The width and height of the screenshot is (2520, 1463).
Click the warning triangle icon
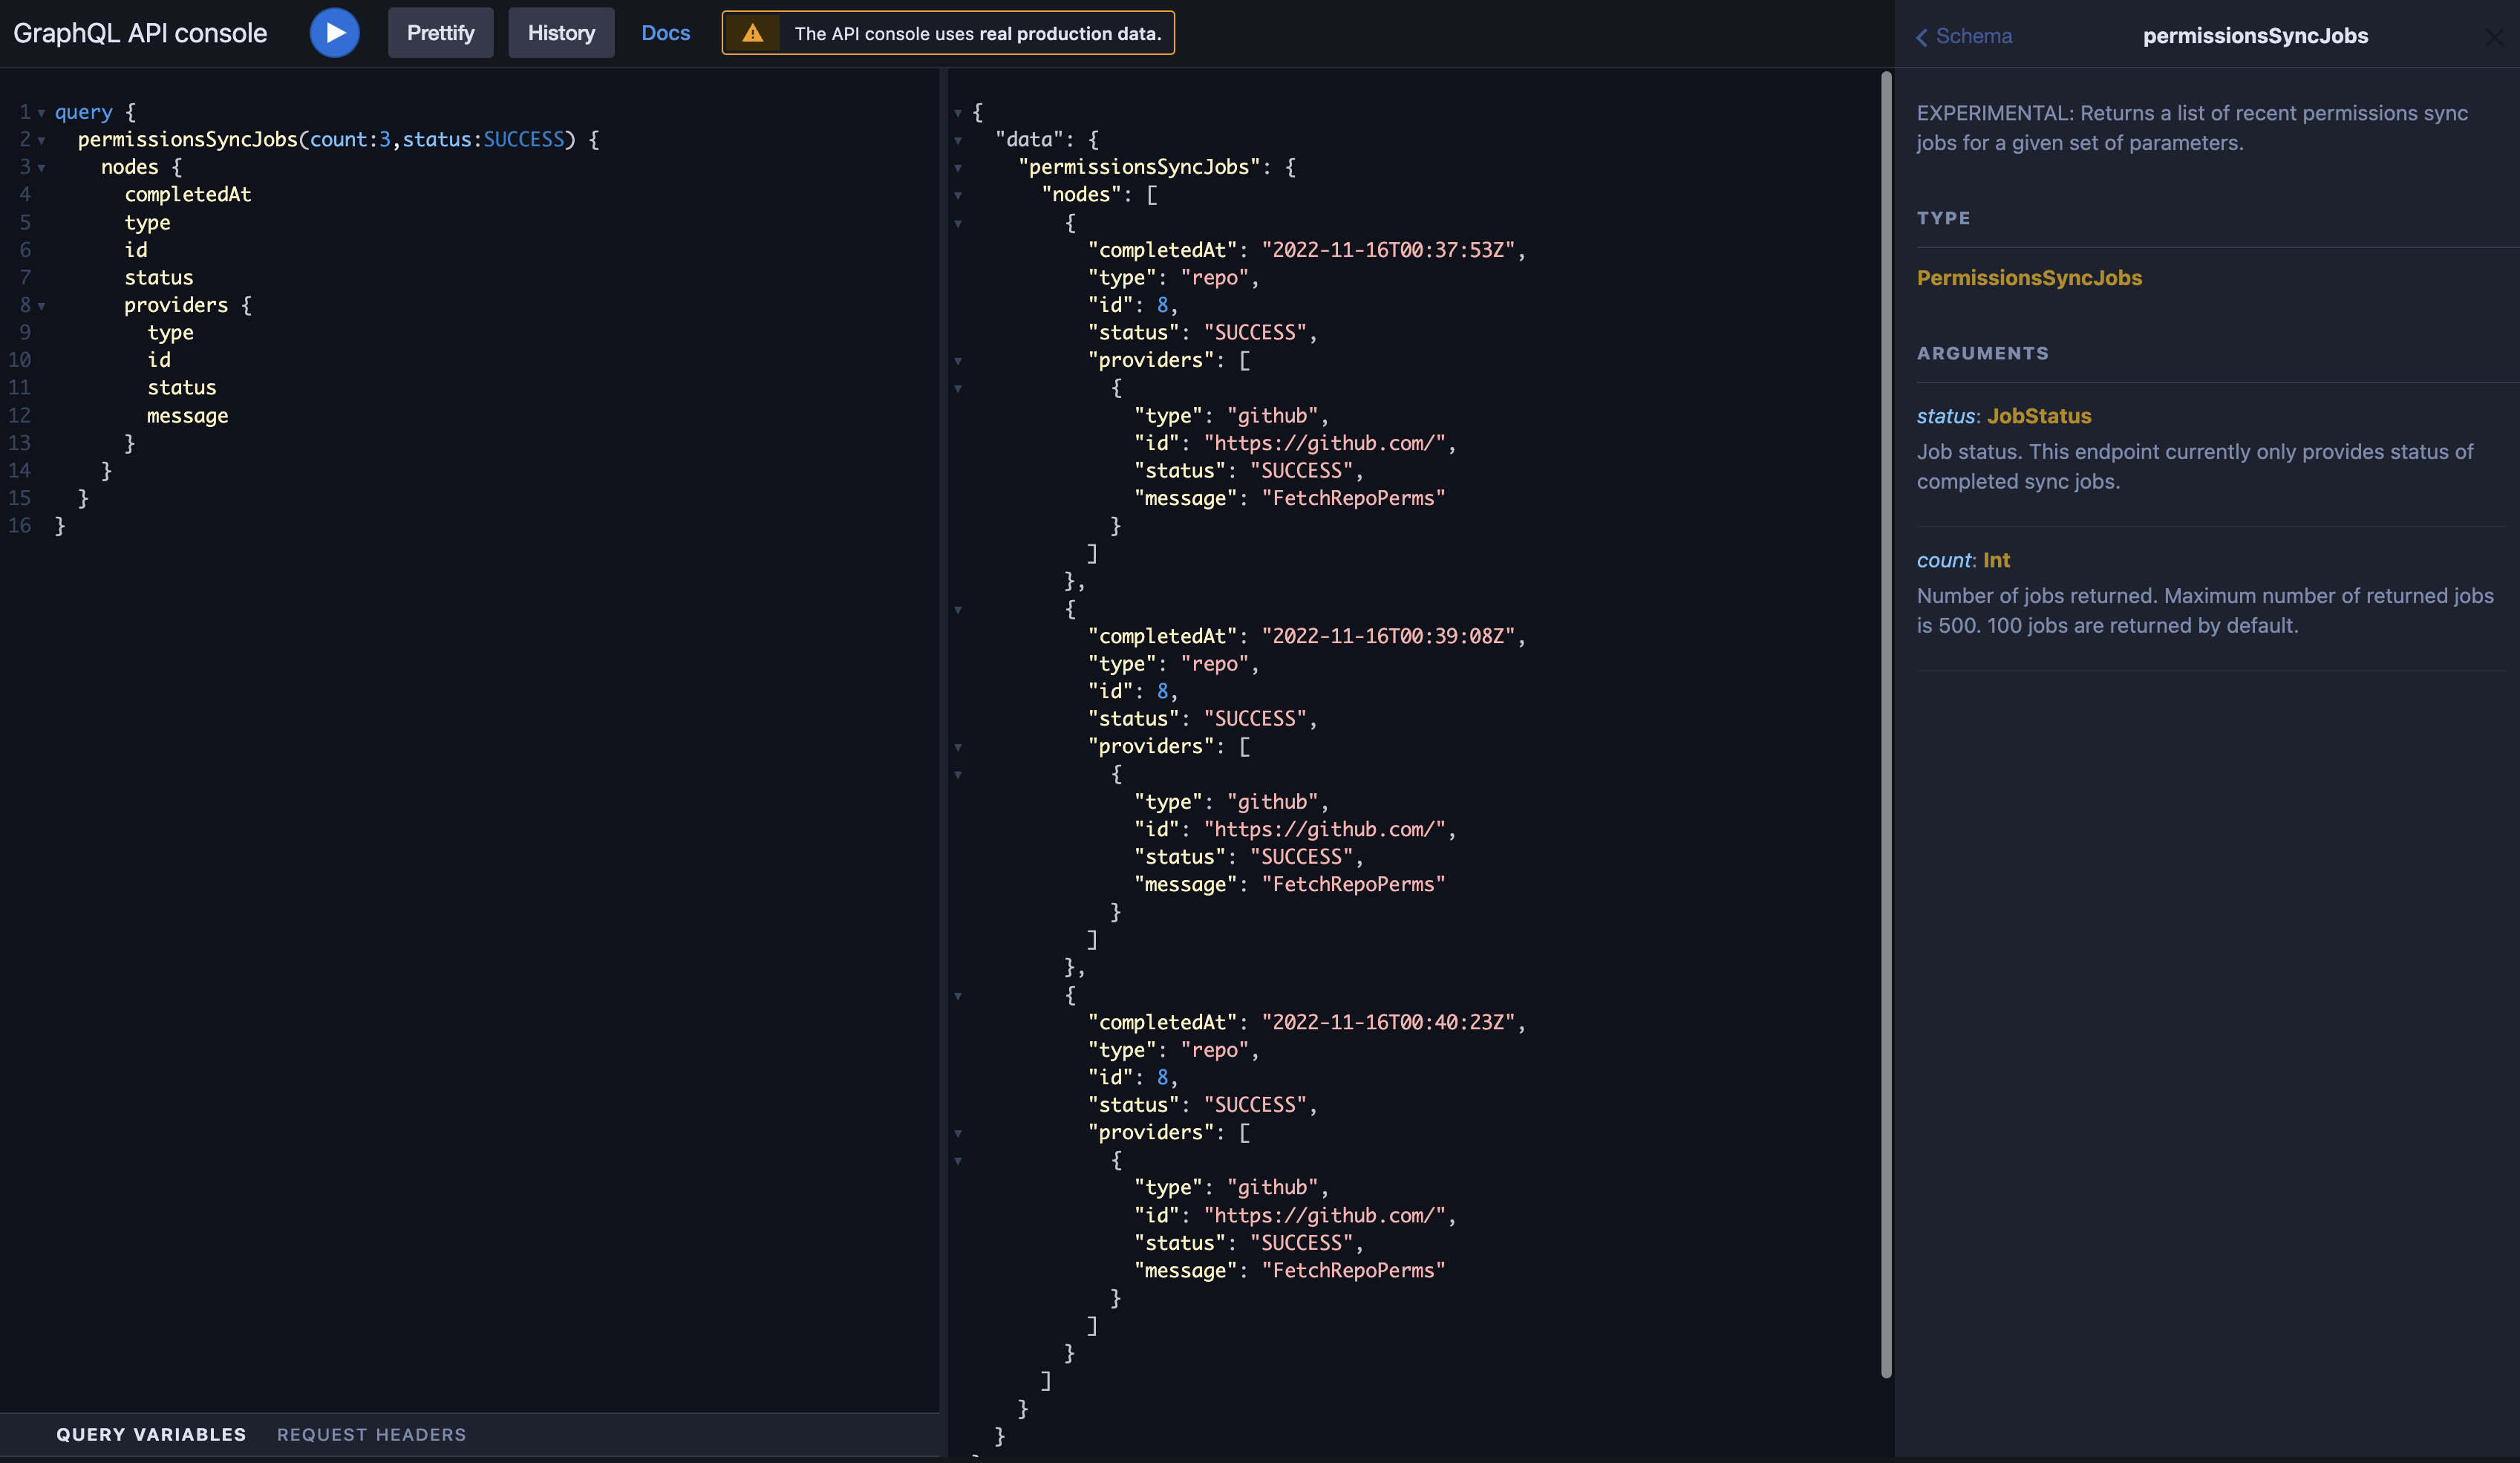752,33
